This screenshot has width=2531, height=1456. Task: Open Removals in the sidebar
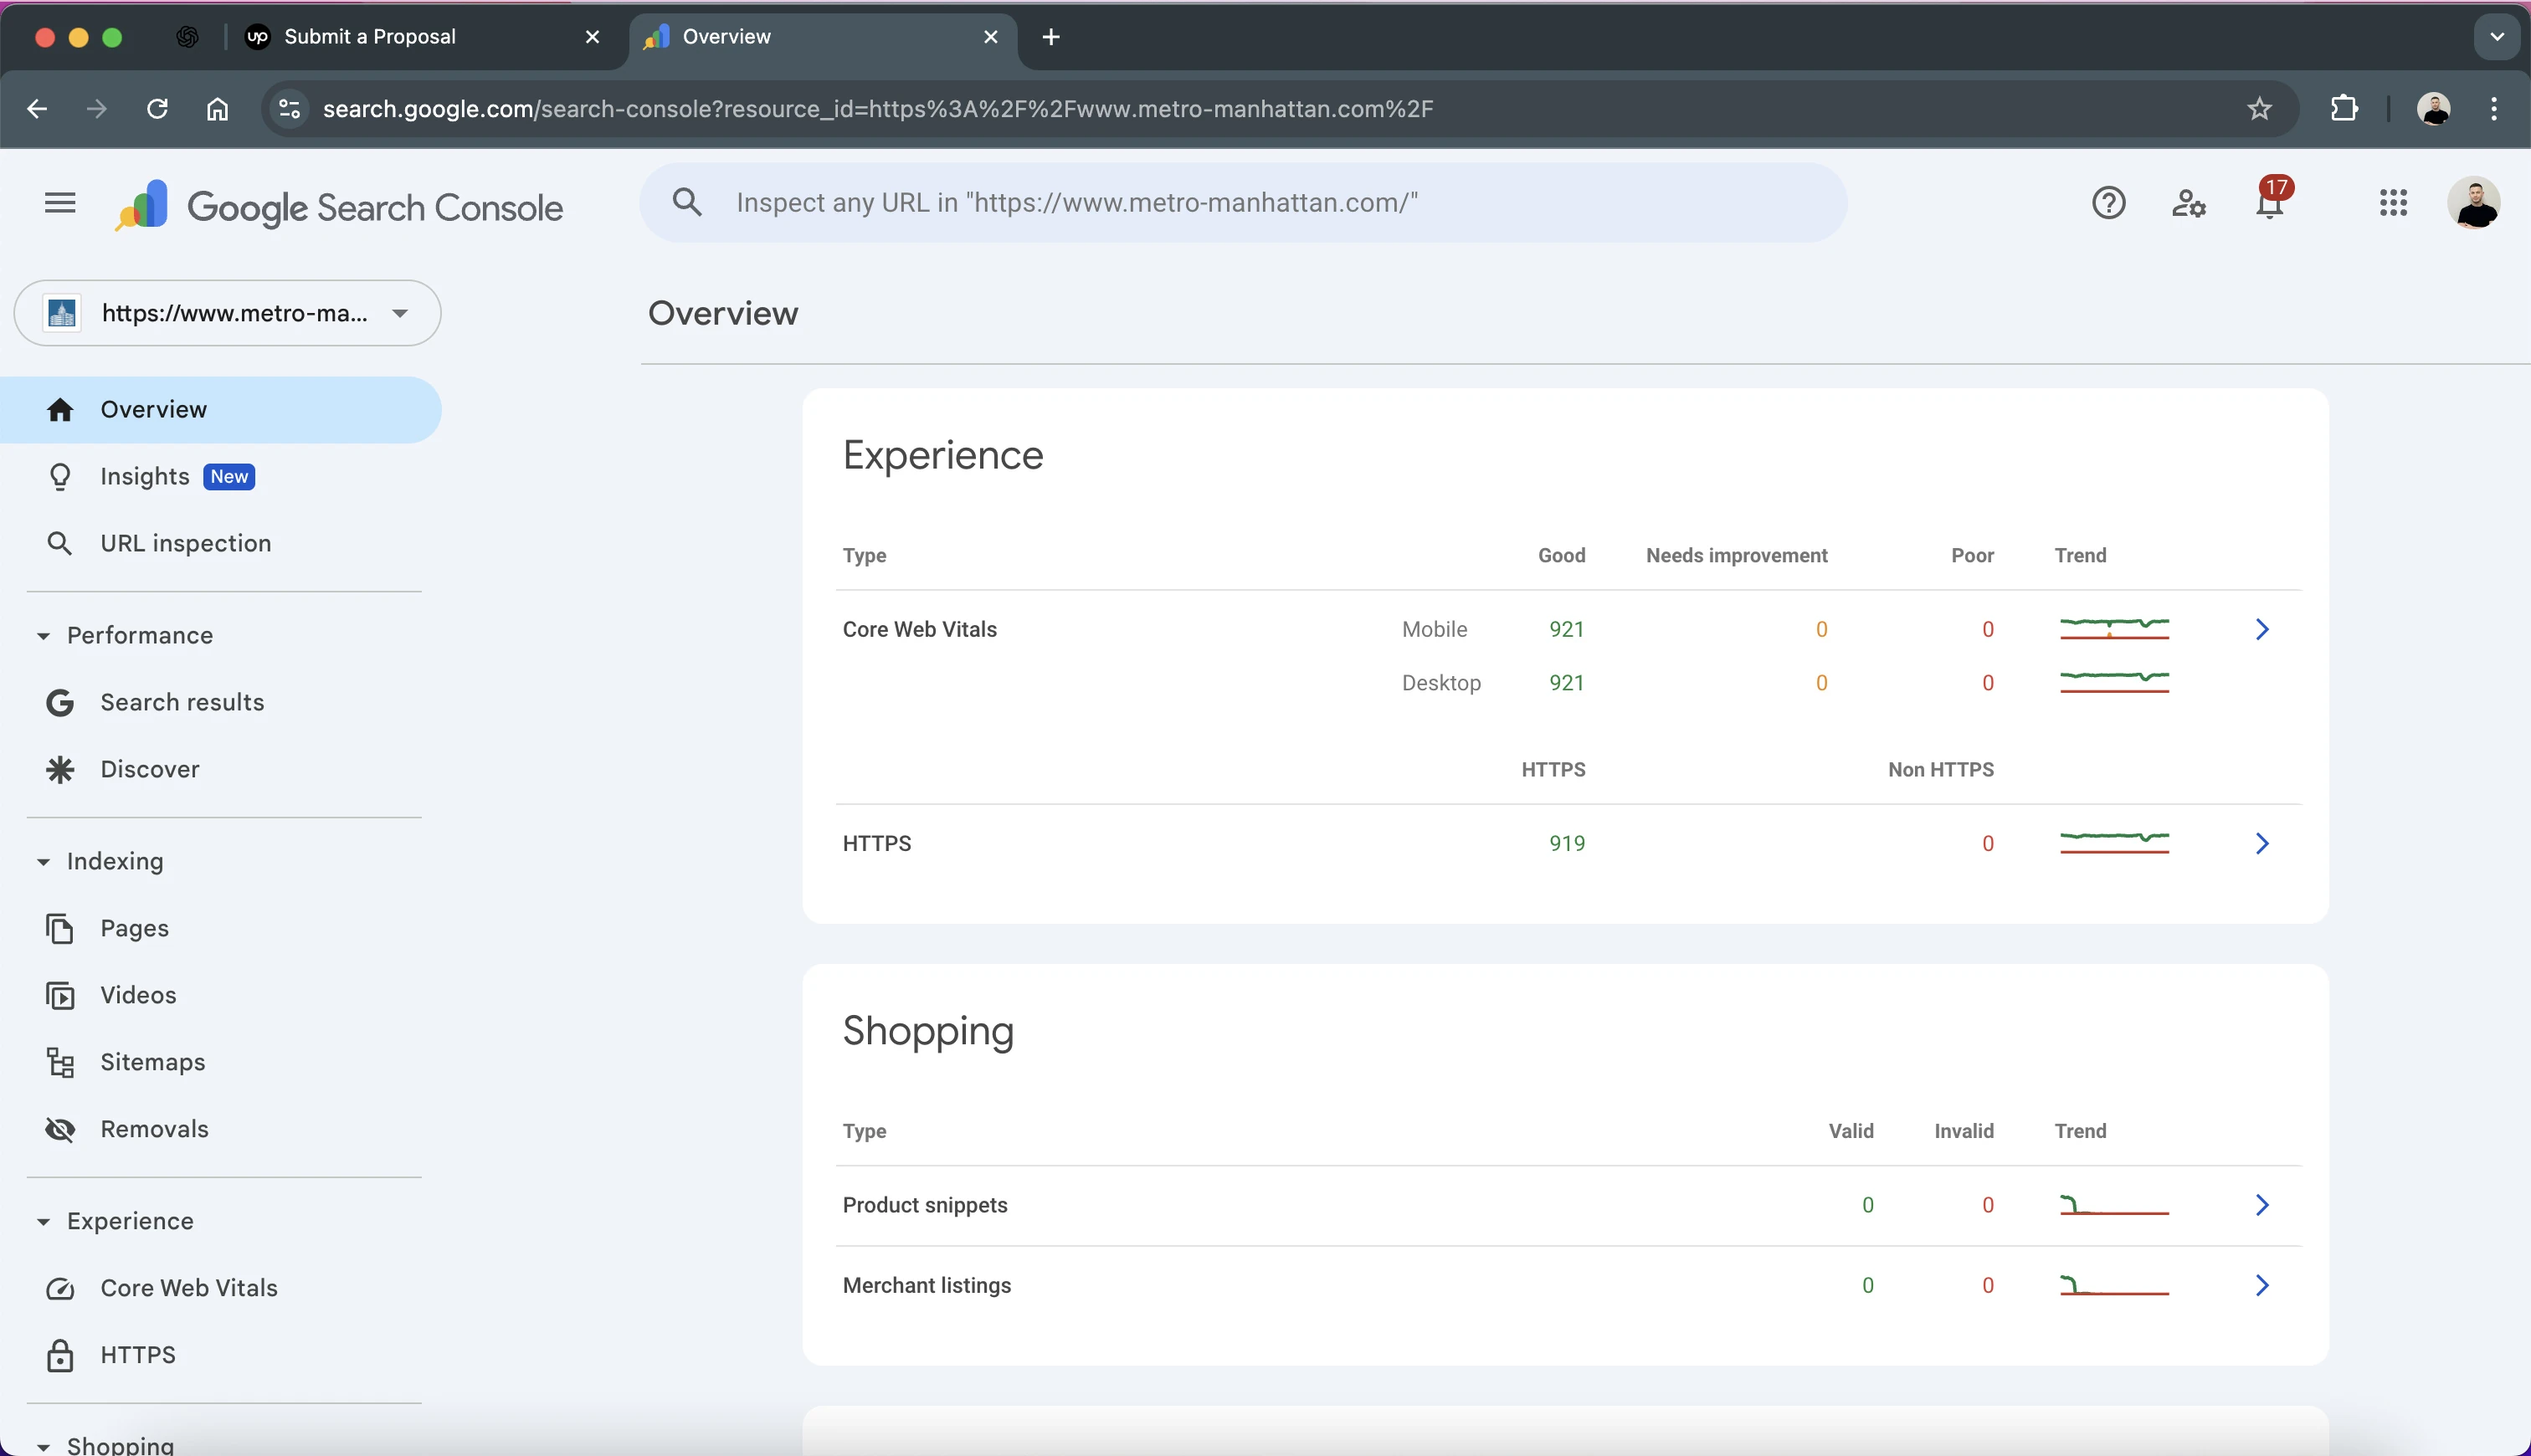coord(220,1130)
